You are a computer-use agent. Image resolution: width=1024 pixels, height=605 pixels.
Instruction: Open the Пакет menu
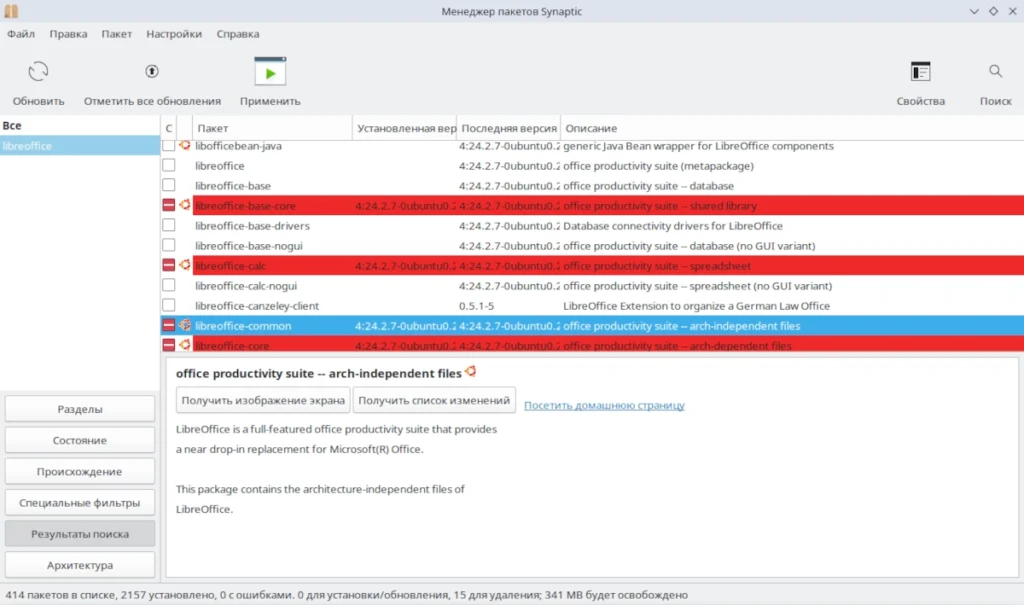(116, 34)
